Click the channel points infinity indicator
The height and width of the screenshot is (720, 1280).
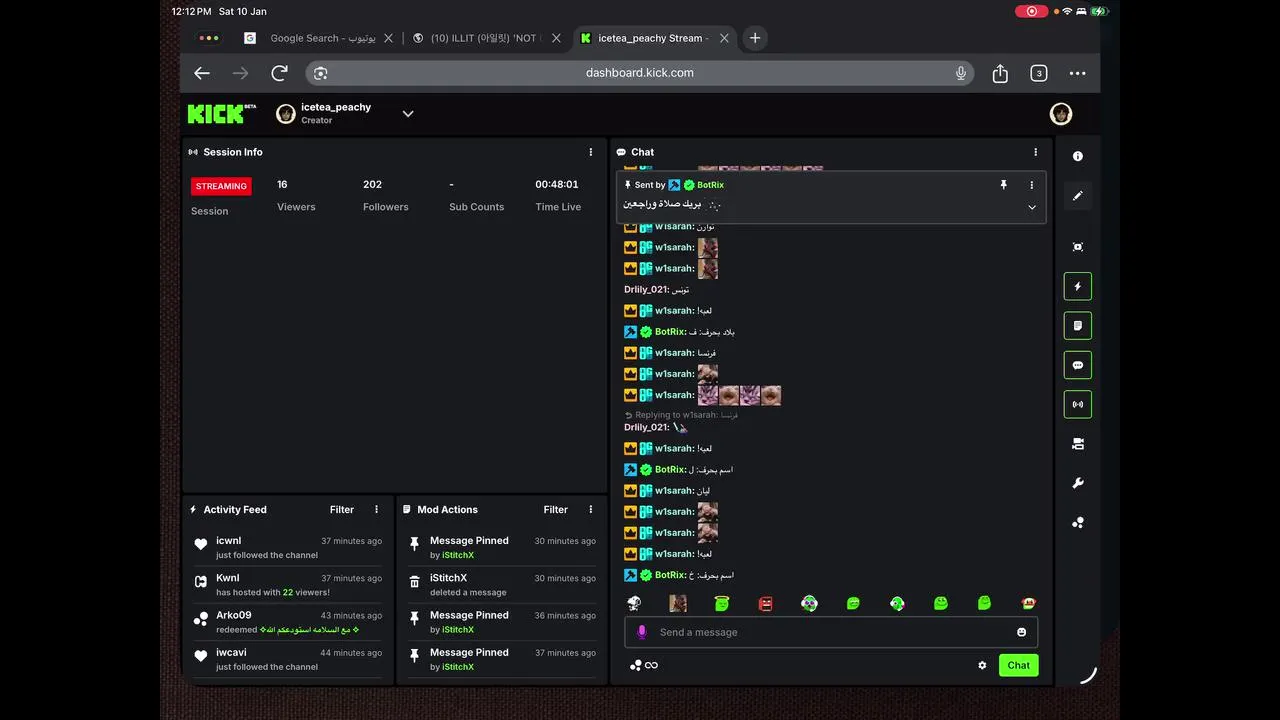click(x=644, y=665)
